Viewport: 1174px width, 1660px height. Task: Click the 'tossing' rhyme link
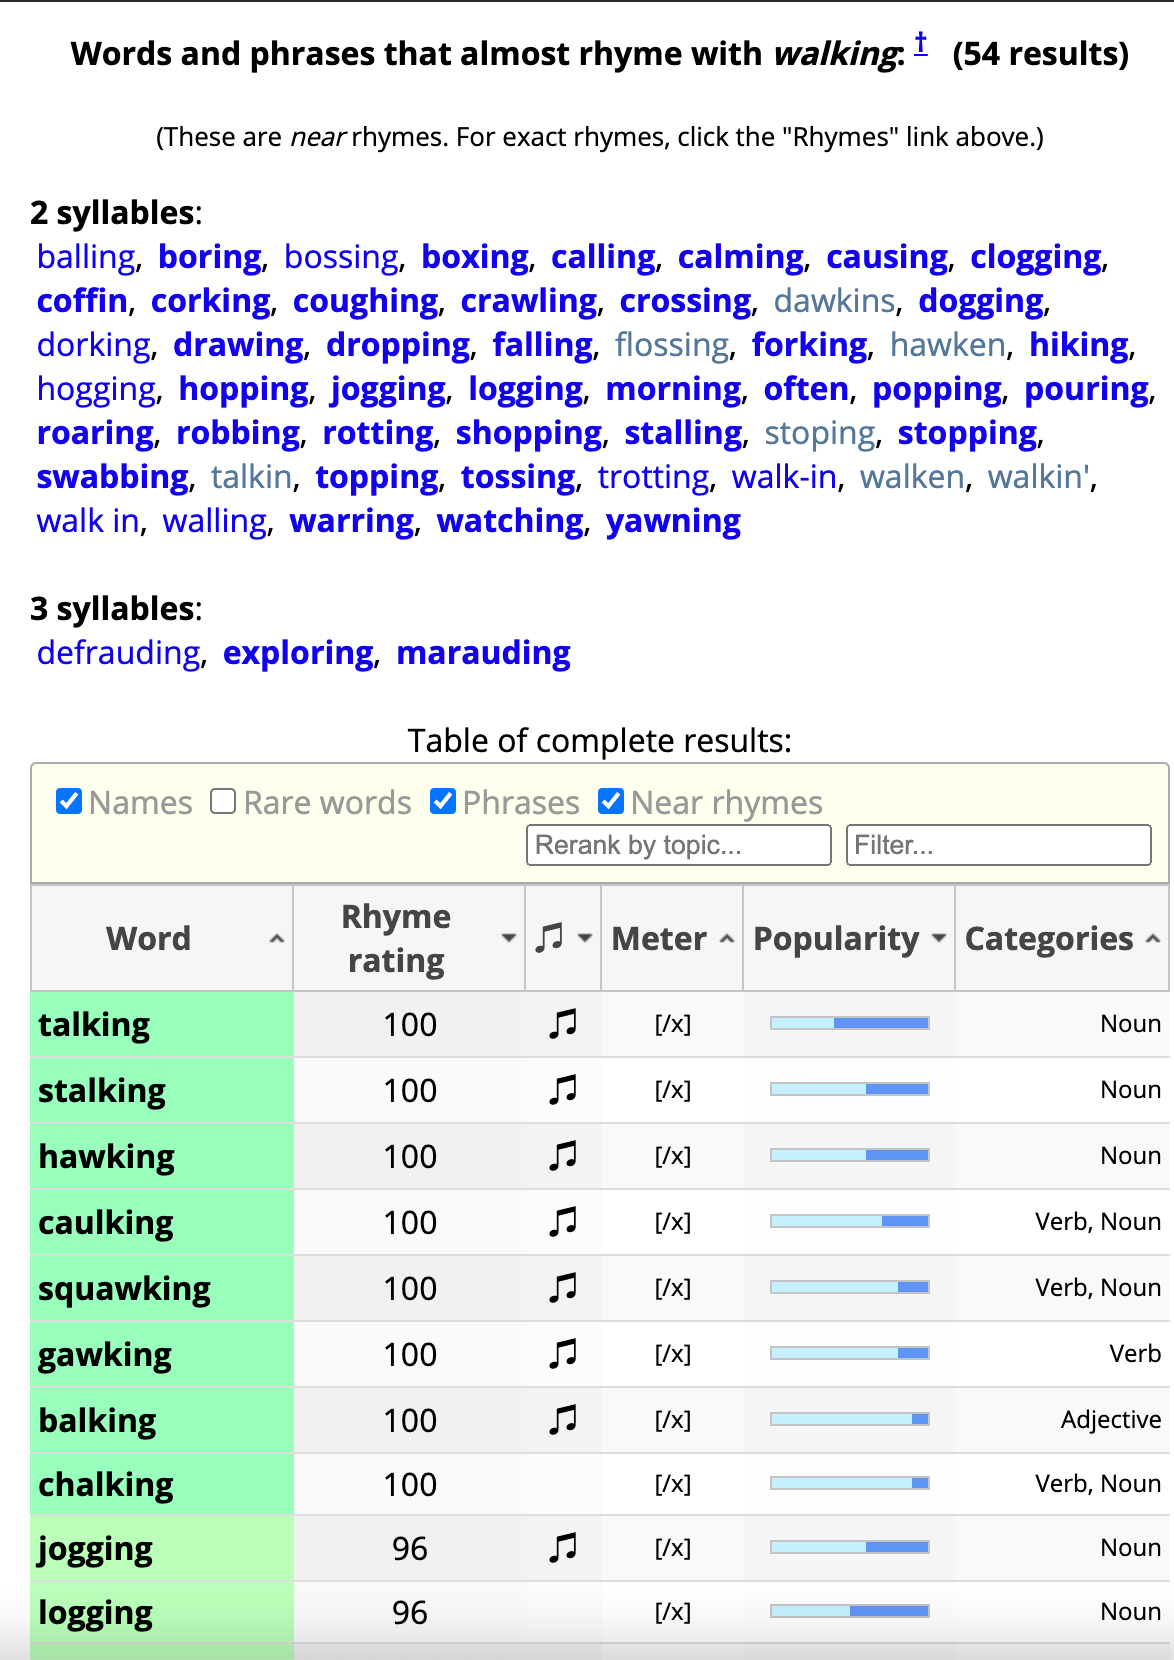pyautogui.click(x=518, y=477)
